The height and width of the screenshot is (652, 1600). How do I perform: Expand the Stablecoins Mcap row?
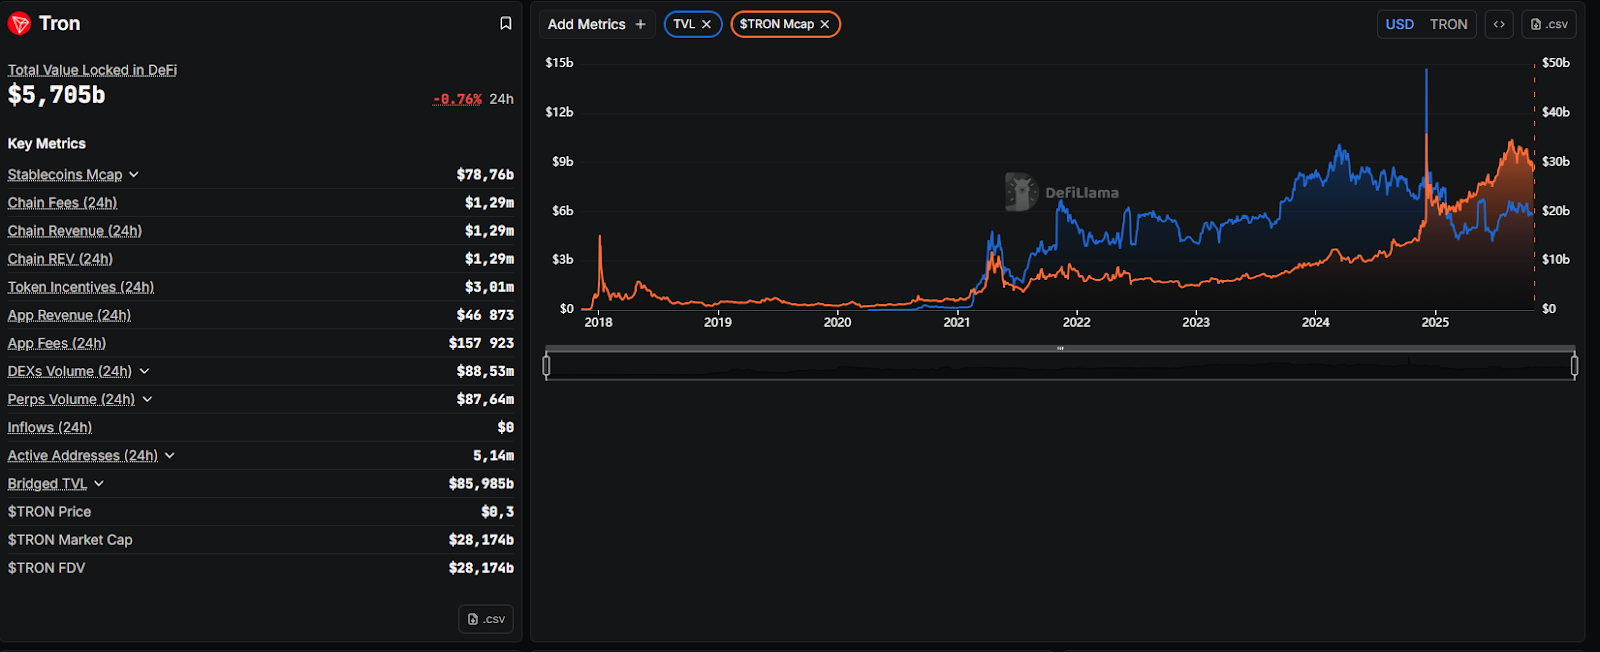[x=134, y=175]
